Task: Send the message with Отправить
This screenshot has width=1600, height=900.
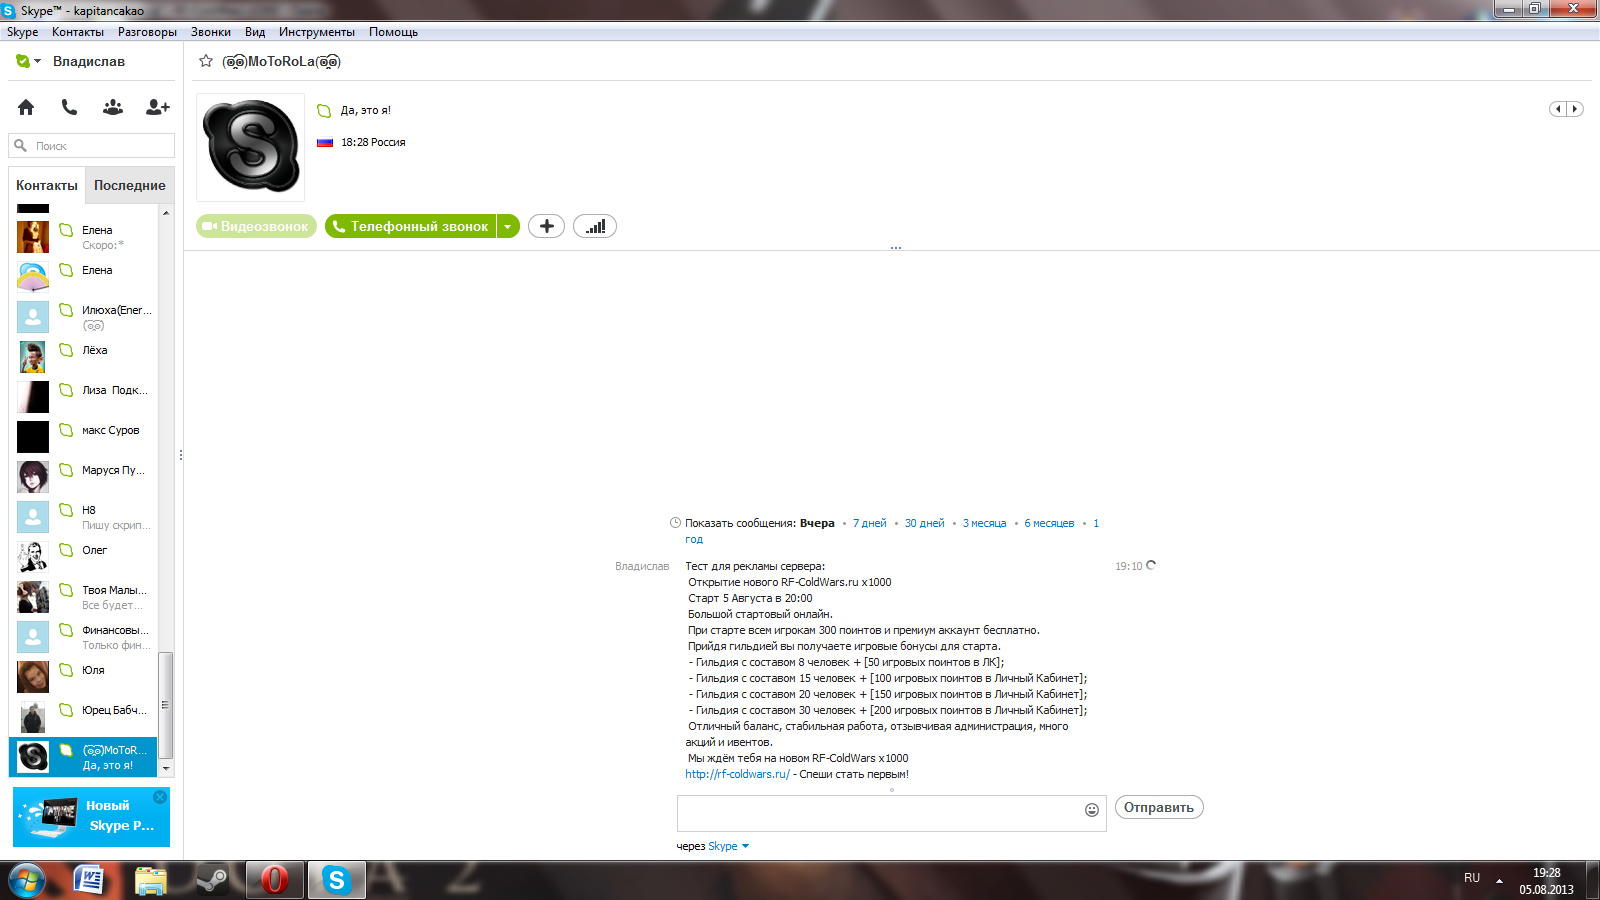Action: pos(1159,807)
